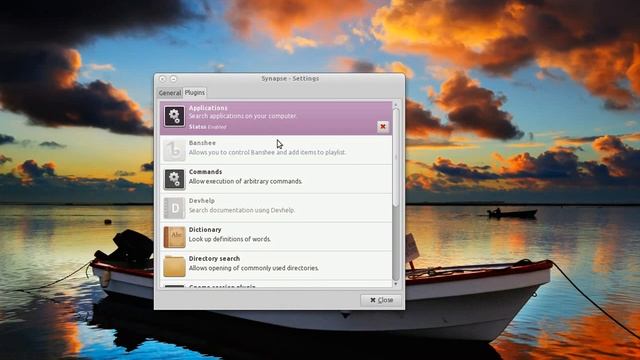Click the scrollbar down arrow
Screen dimensions: 640x360
pos(395,283)
